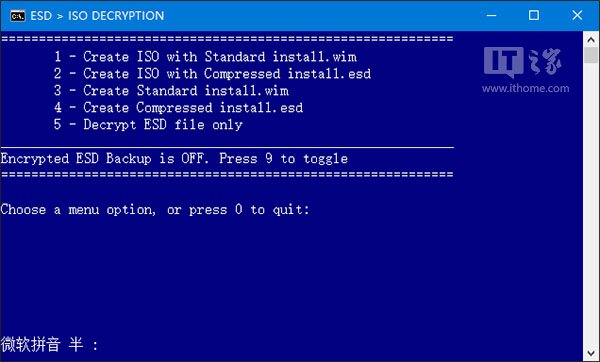
Task: Click option 3 Create Standard install.wim
Action: point(171,91)
